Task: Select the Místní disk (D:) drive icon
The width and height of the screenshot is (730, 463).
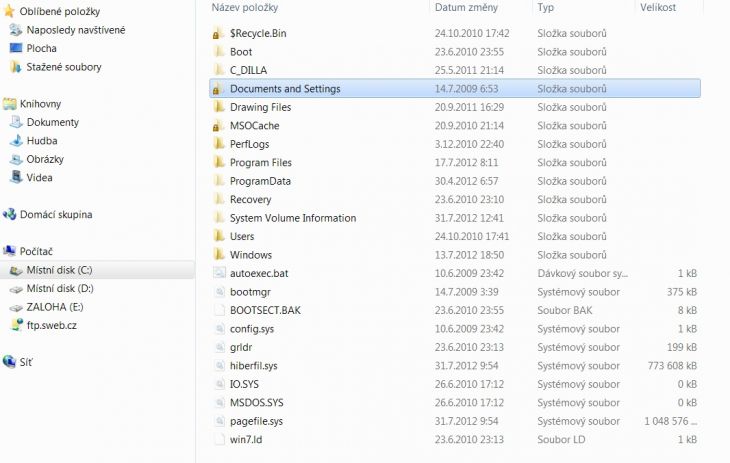Action: tap(16, 289)
